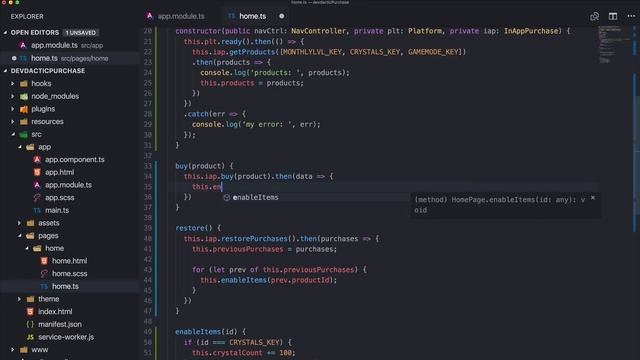
Task: Expand the node_modules folder
Action: 13,96
